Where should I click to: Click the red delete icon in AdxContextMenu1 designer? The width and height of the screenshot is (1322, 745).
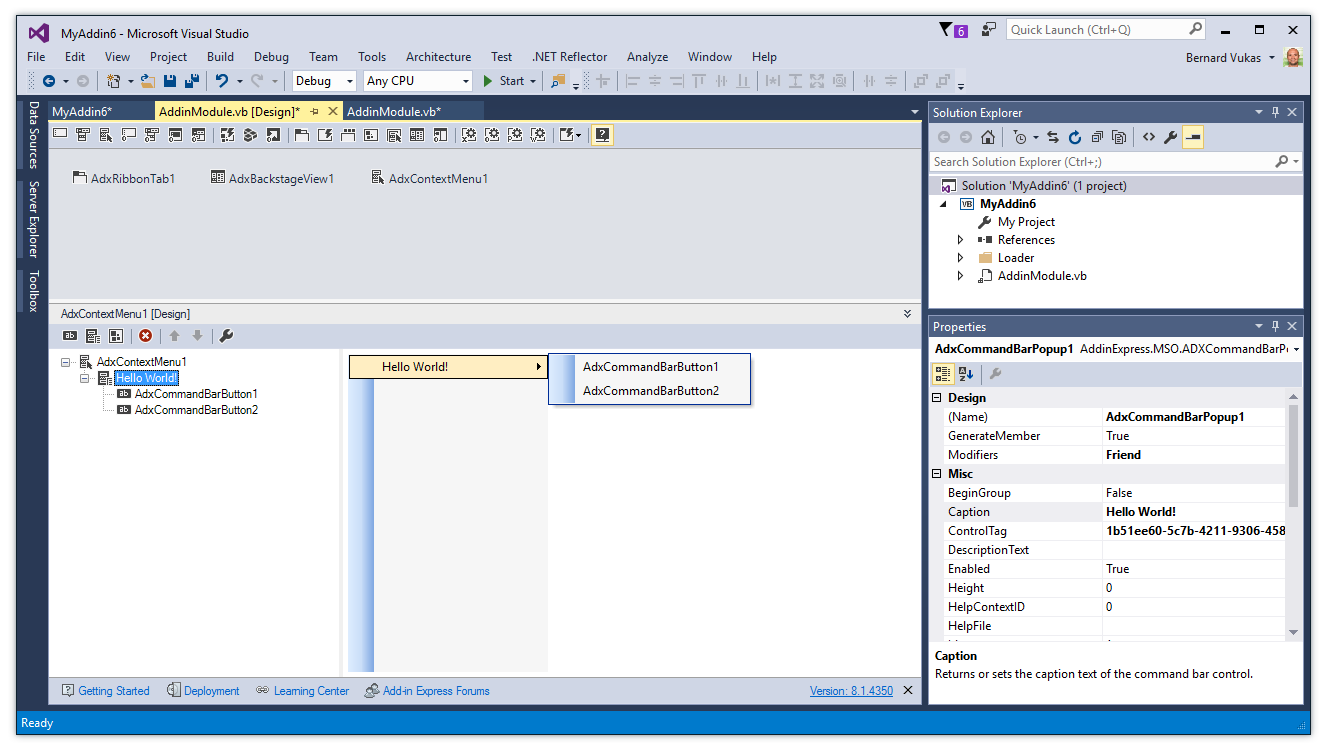coord(145,336)
